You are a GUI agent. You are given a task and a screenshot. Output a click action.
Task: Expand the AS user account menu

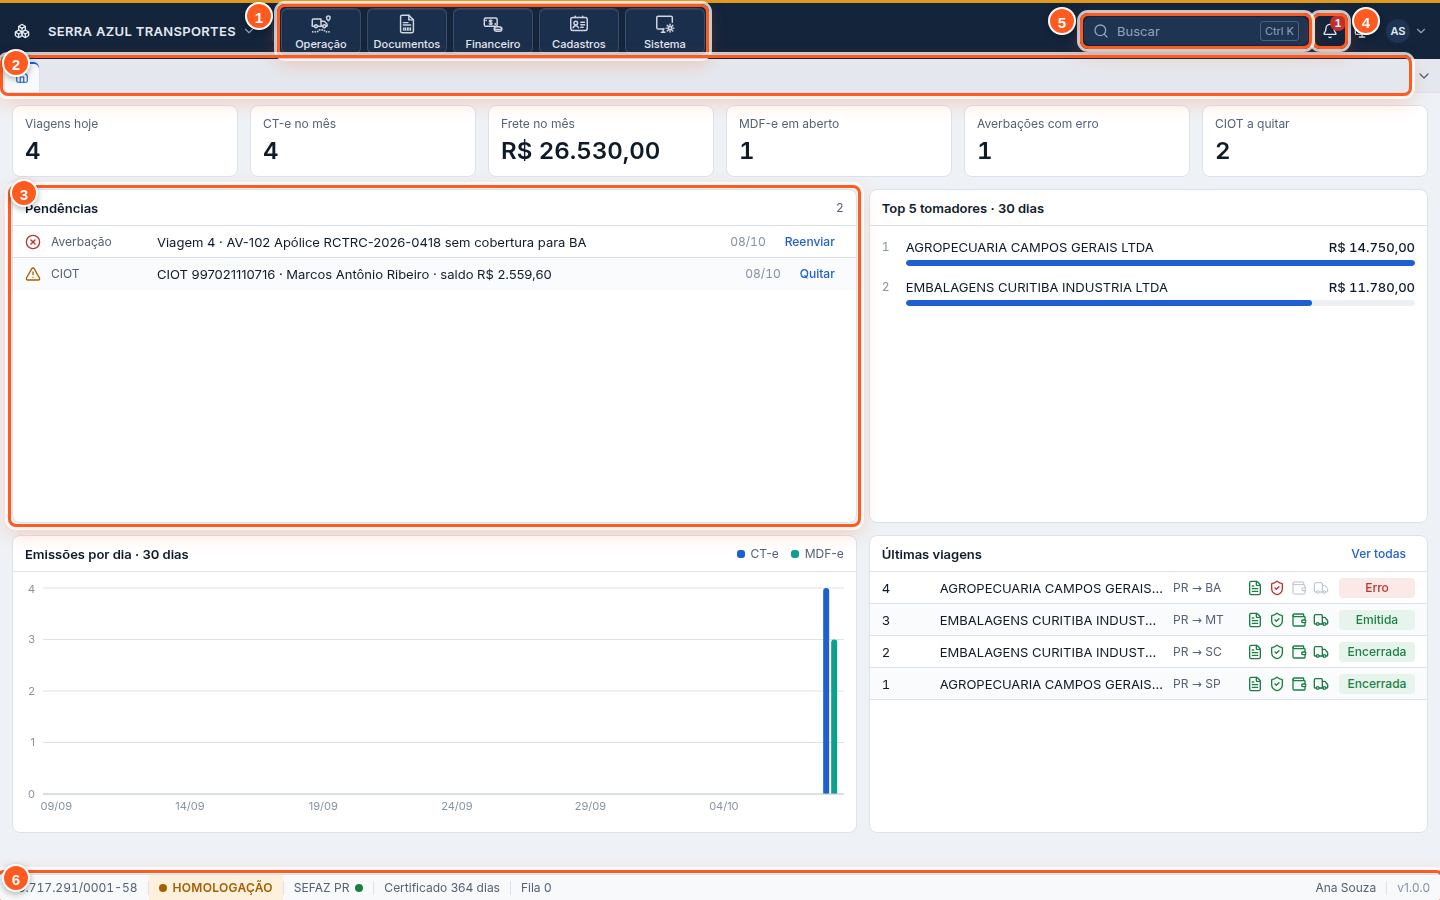pos(1406,31)
